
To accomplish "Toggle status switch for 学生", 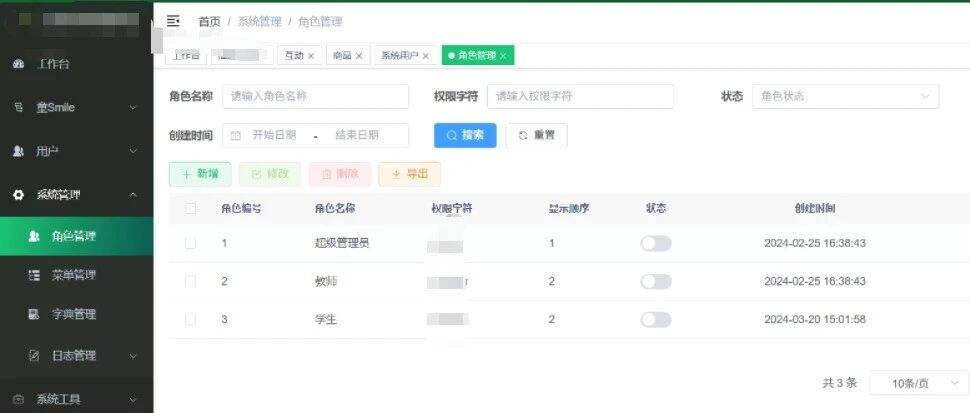I will click(656, 320).
